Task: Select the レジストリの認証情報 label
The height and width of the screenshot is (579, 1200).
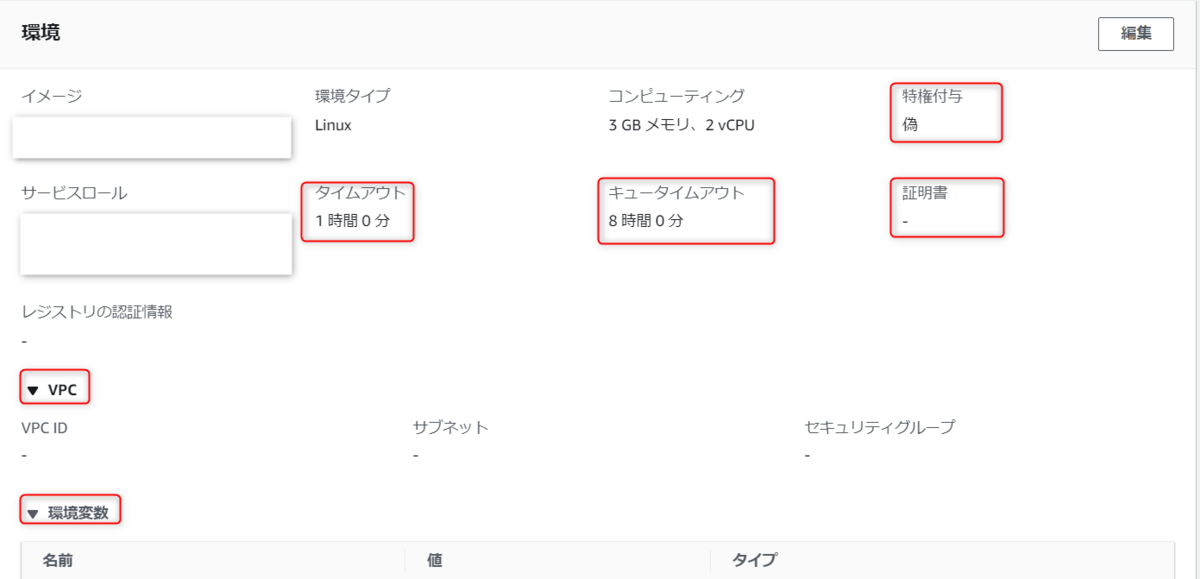Action: [x=97, y=311]
